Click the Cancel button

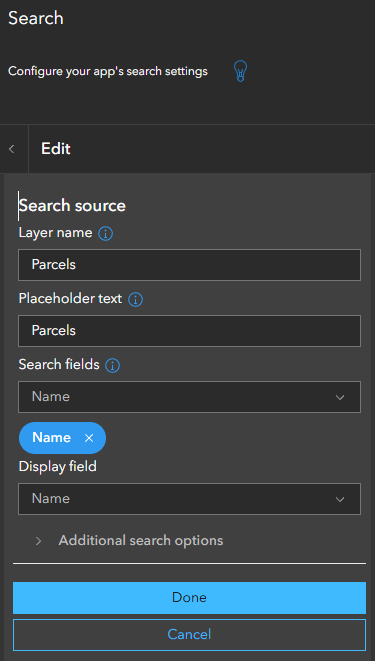point(189,634)
